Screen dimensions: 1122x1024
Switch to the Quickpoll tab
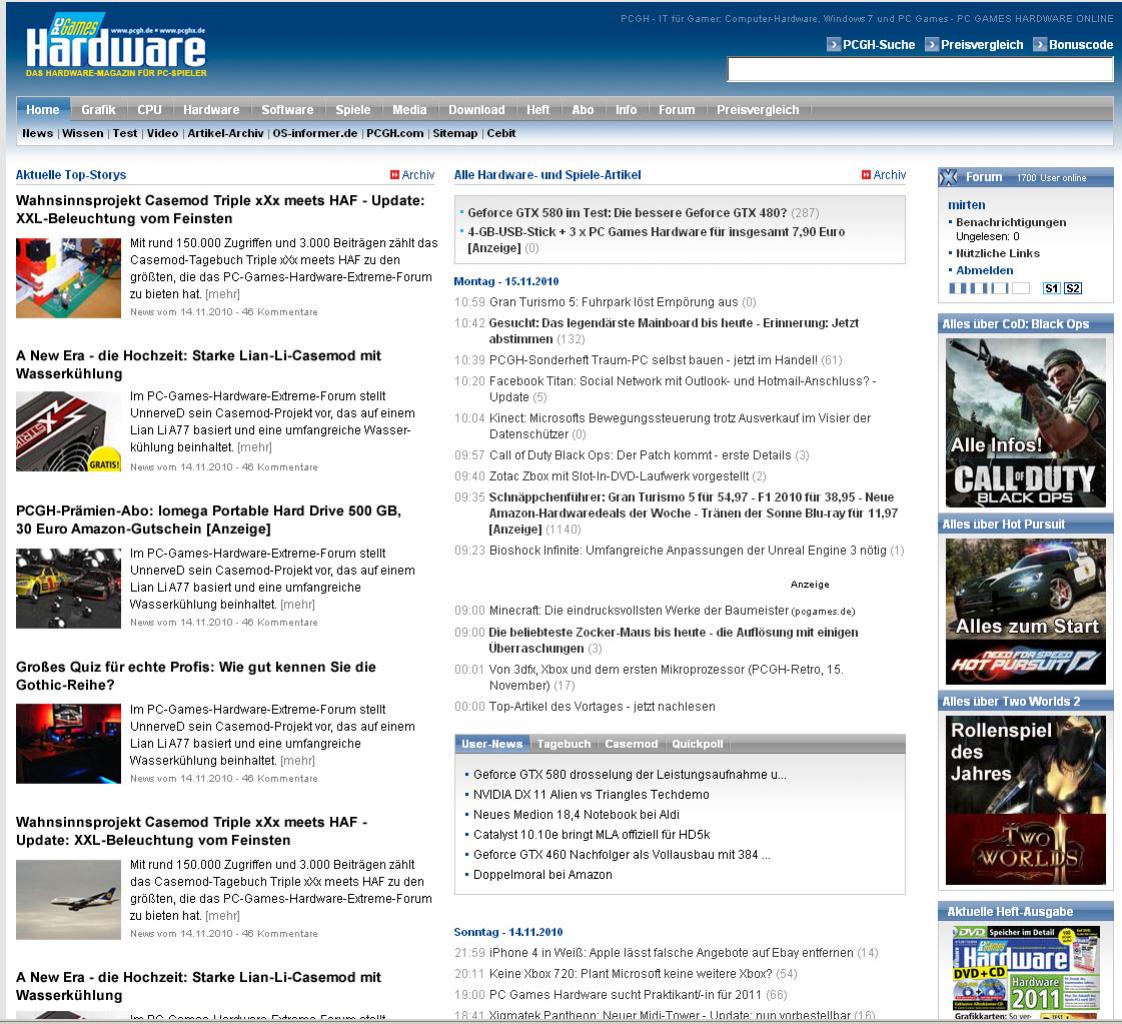coord(697,743)
